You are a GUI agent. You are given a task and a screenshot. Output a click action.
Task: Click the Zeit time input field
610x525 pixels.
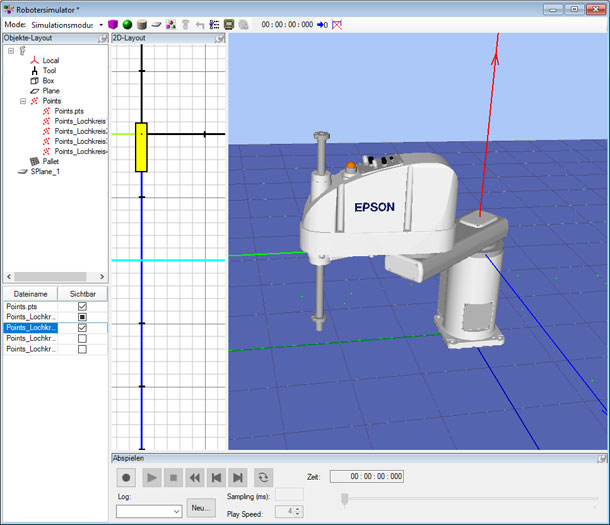[366, 477]
